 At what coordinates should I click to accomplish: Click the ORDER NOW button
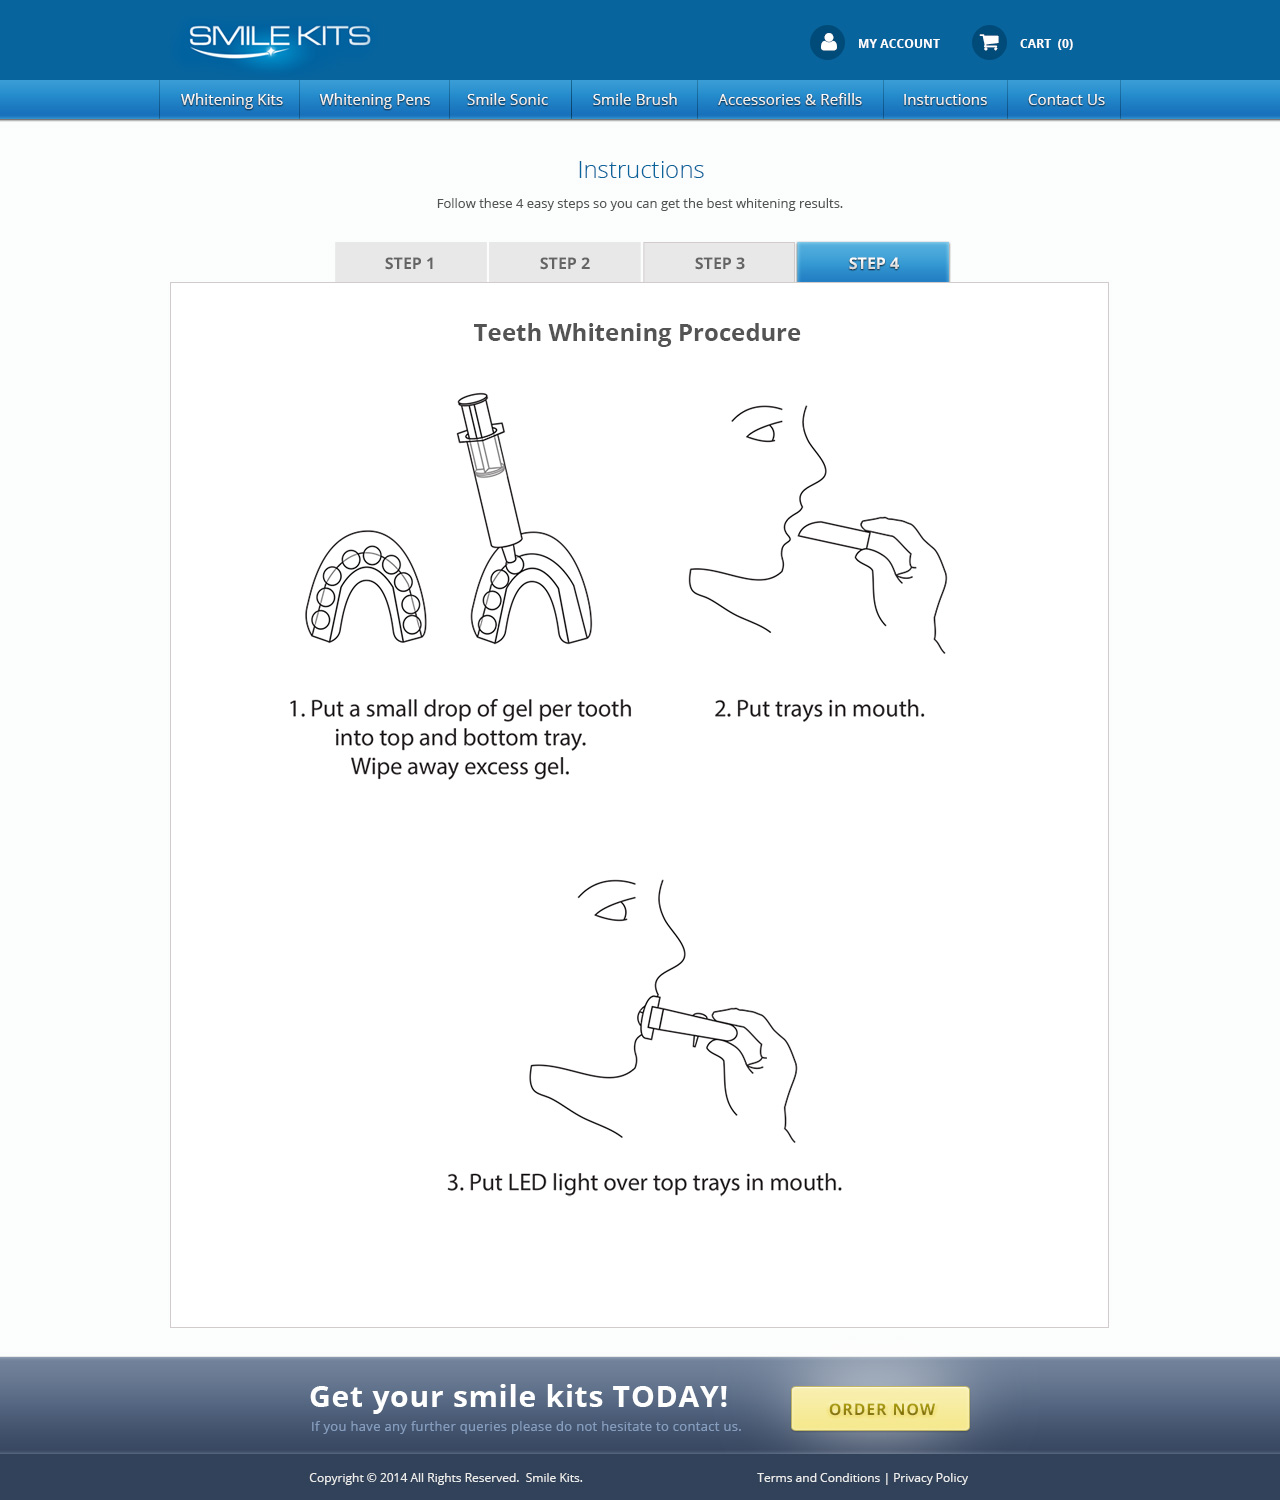880,1408
